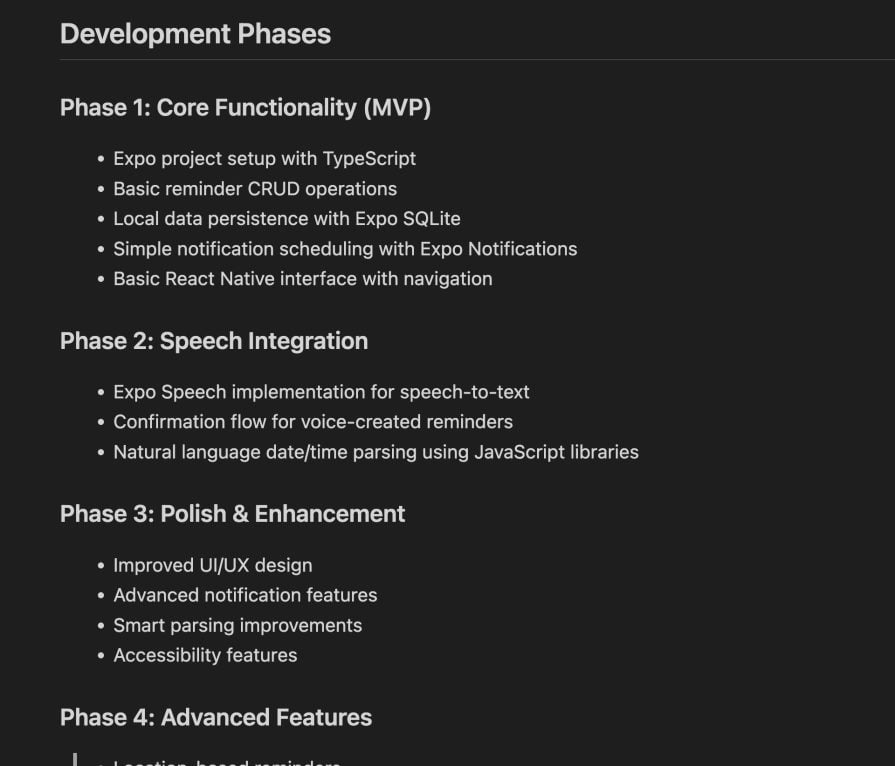Click the word SQLite in the persistence bullet
Screen dimensions: 895x766
pyautogui.click(x=430, y=219)
